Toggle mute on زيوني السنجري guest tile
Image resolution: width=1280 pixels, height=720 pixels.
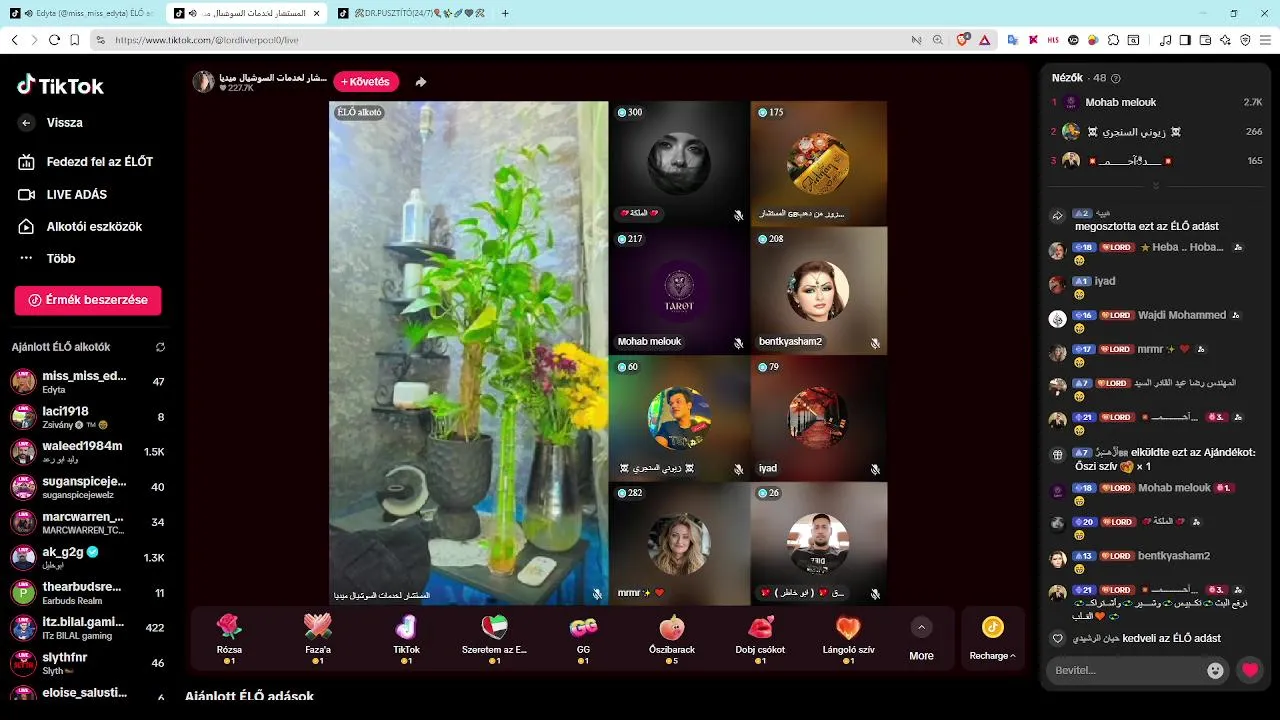(738, 469)
